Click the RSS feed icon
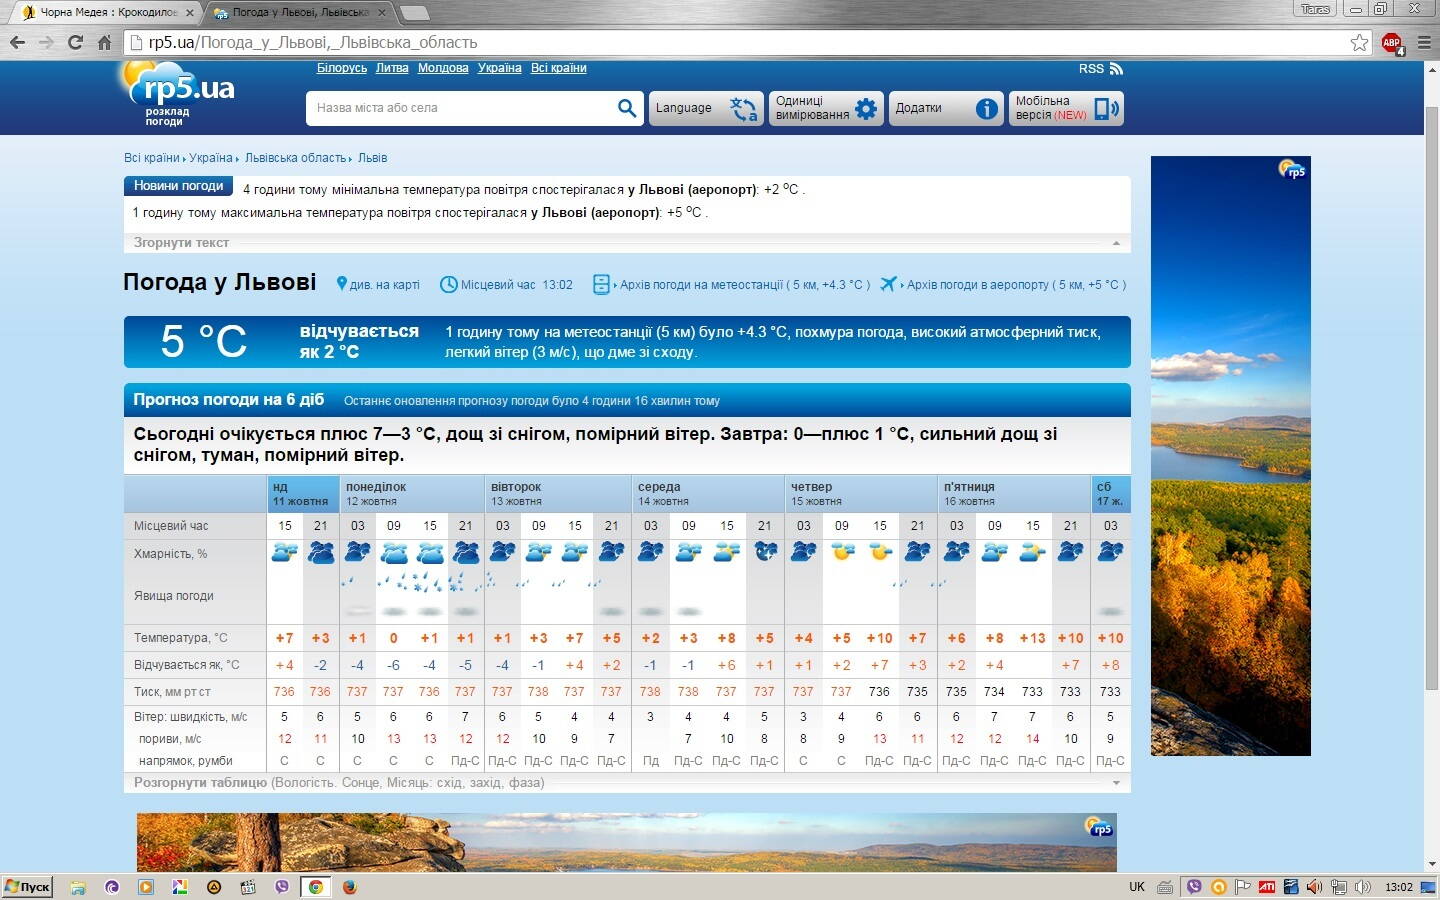The width and height of the screenshot is (1440, 900). (1116, 69)
